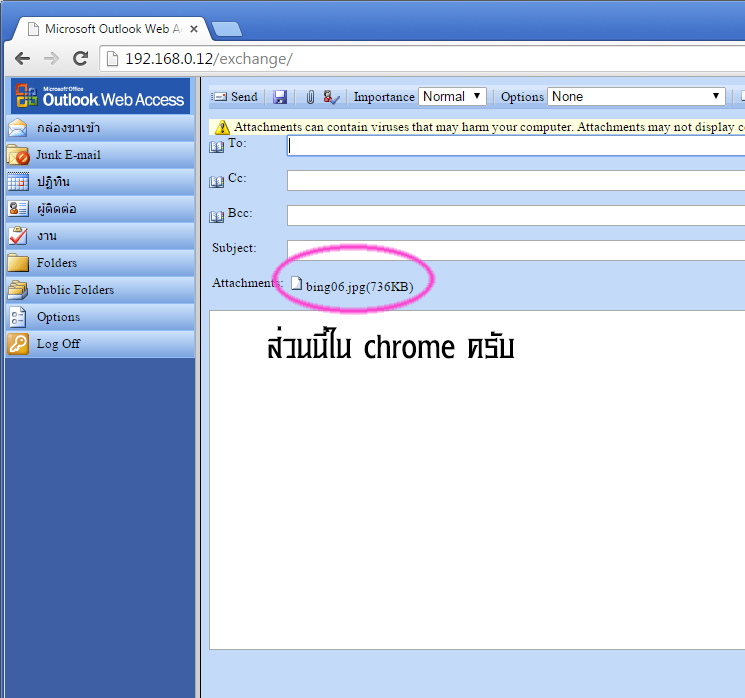
Task: Click the browser address bar URL
Action: click(209, 59)
